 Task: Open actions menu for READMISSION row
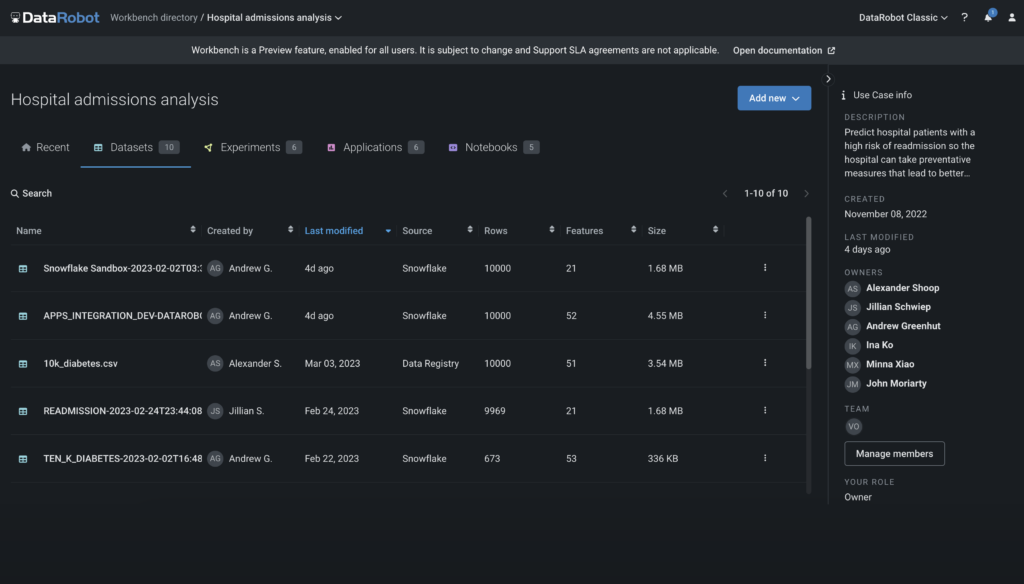click(x=765, y=411)
